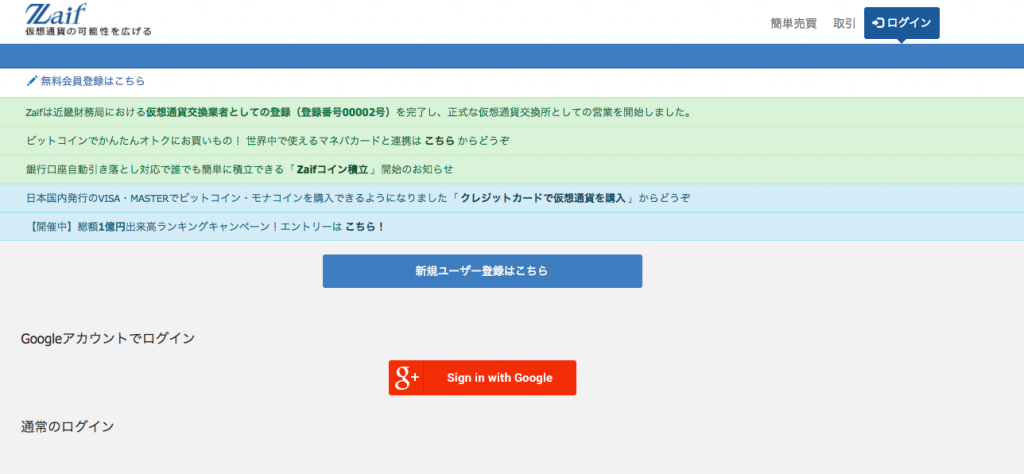Open the 簡単売買 menu item
The image size is (1024, 474).
(793, 23)
